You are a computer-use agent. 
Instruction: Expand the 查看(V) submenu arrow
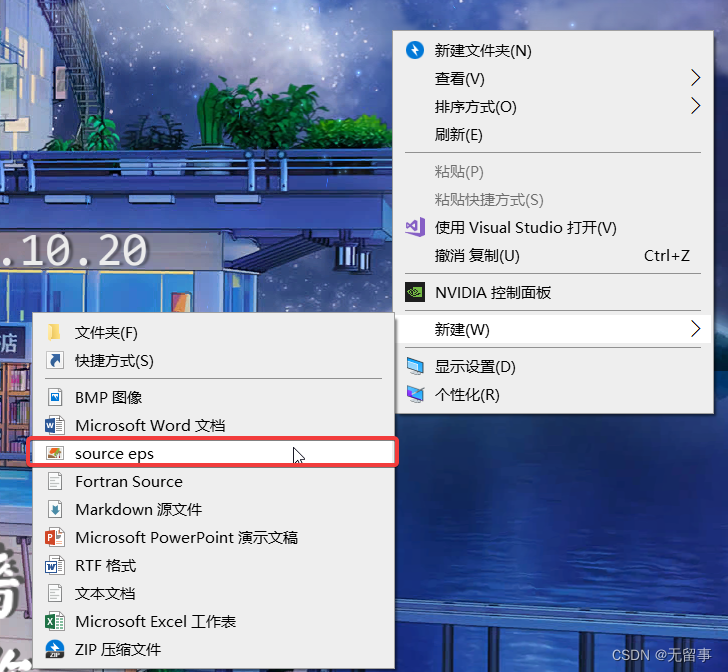(x=695, y=78)
